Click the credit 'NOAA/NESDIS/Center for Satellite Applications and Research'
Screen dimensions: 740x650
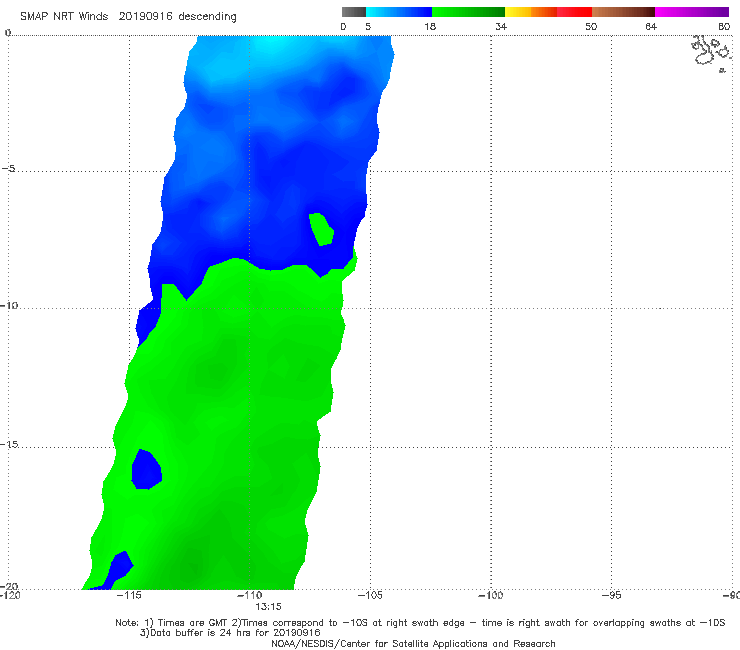(413, 644)
